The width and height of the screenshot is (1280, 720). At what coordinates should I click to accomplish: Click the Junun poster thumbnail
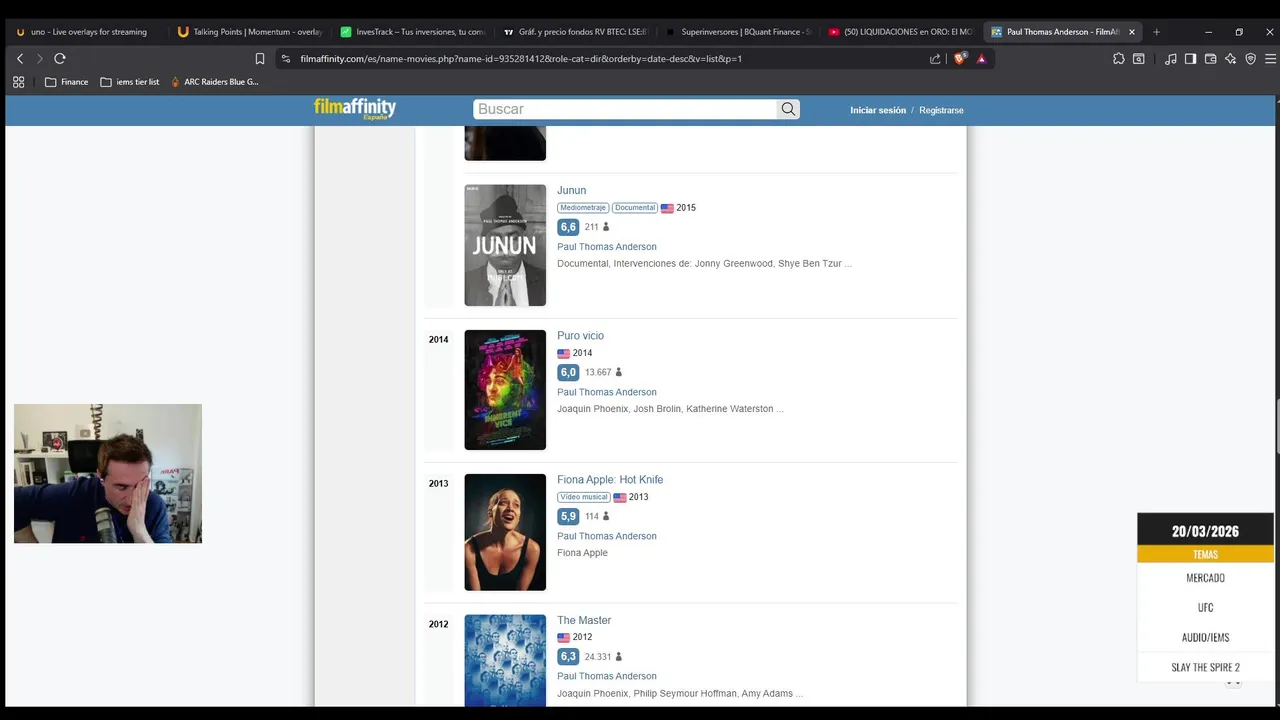pyautogui.click(x=505, y=245)
